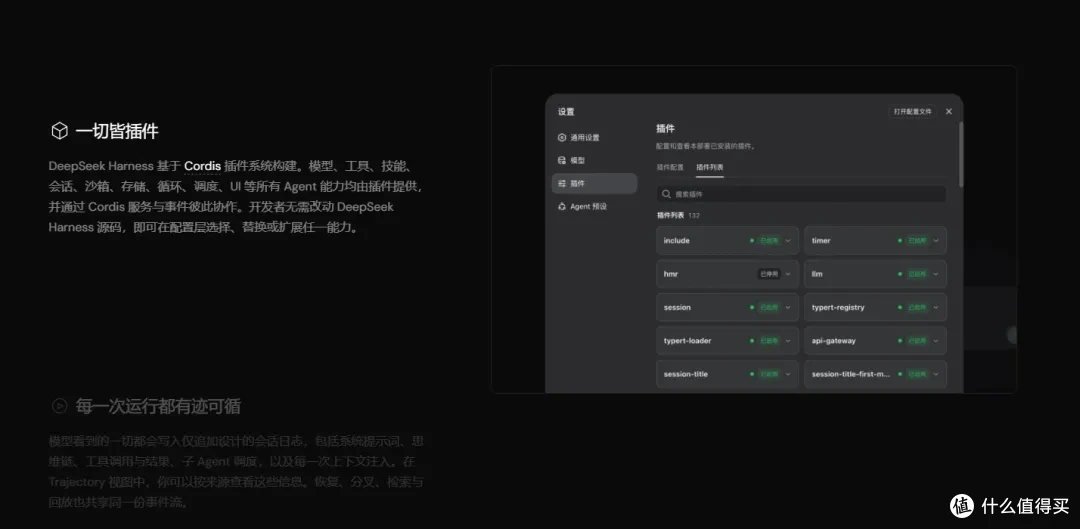Click the 已启用 badge on llm
Image resolution: width=1080 pixels, height=529 pixels.
[917, 274]
